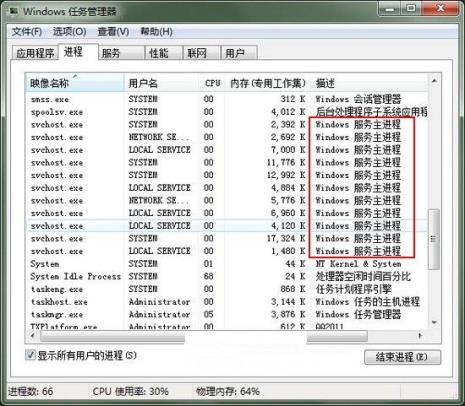
Task: Select the svchost.exe row using 12,992 K
Action: pyautogui.click(x=227, y=175)
